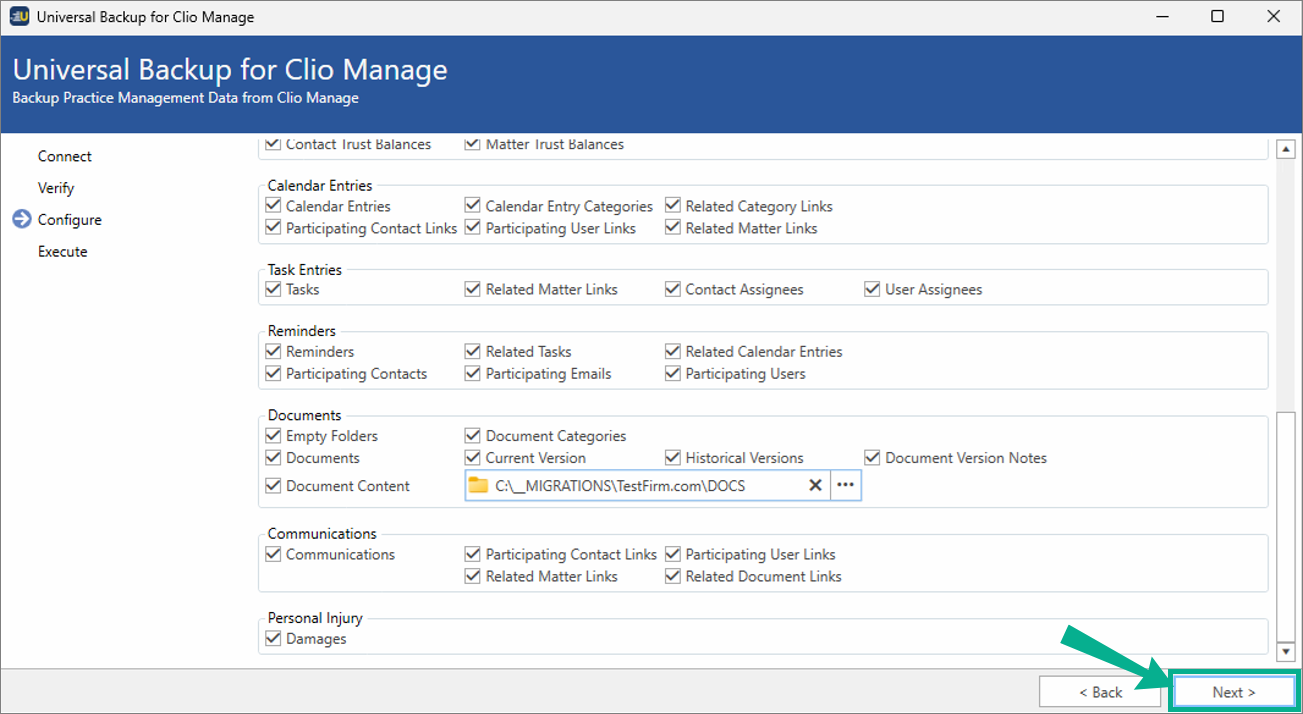The height and width of the screenshot is (714, 1303).
Task: Click the scrollbar down arrow
Action: [x=1286, y=651]
